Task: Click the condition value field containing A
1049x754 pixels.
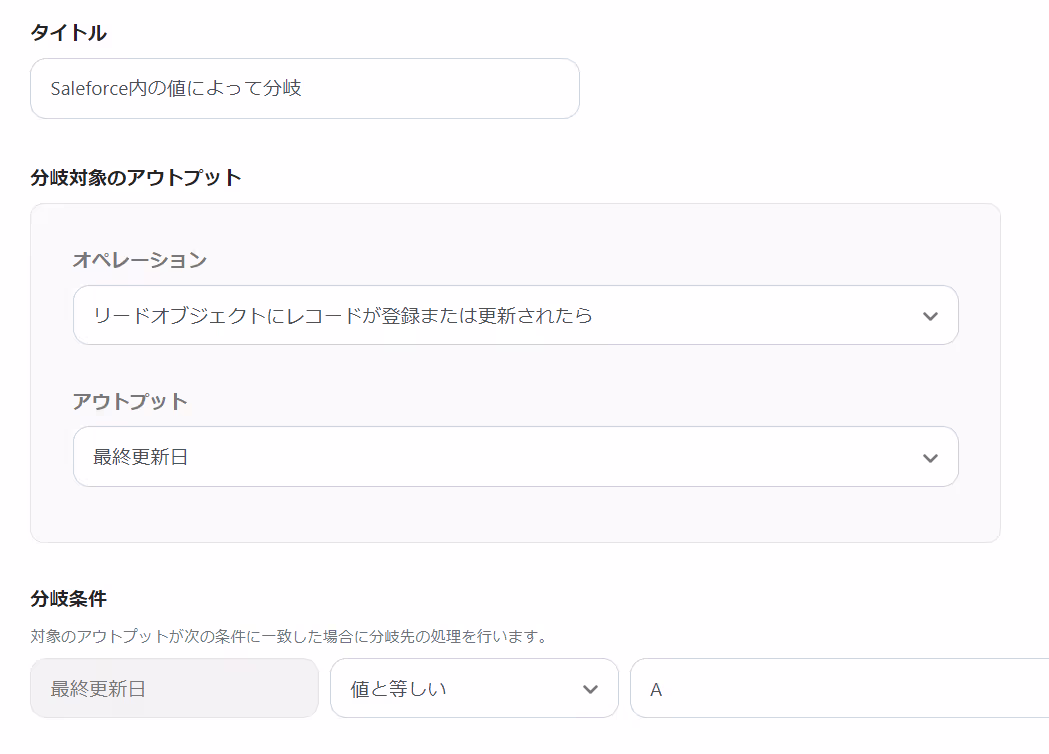Action: coord(840,688)
